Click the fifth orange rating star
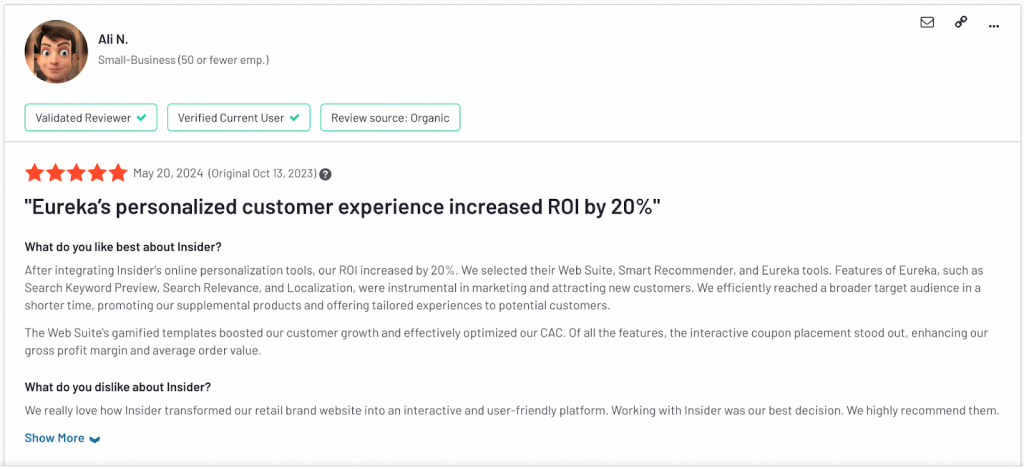The width and height of the screenshot is (1024, 469). [118, 173]
